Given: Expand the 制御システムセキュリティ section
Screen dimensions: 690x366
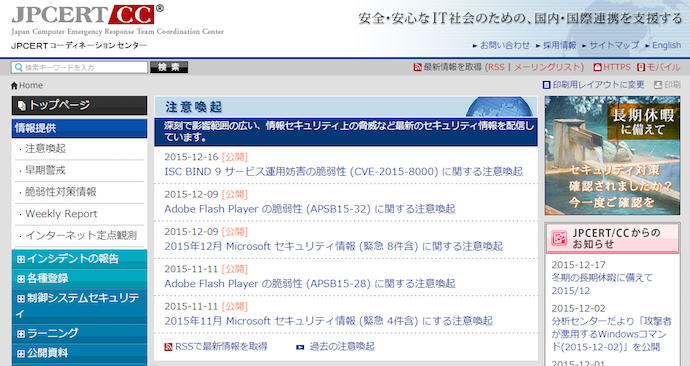Looking at the screenshot, I should point(21,299).
